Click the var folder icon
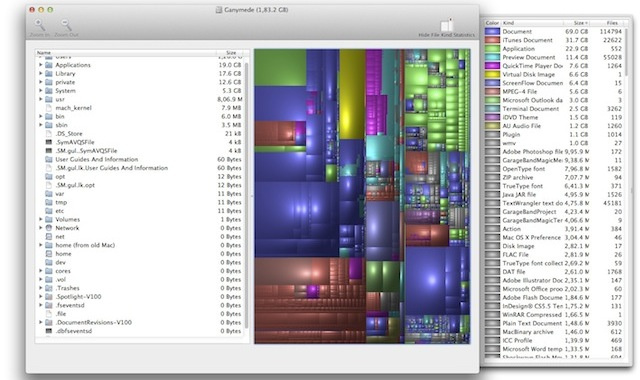 pyautogui.click(x=49, y=193)
